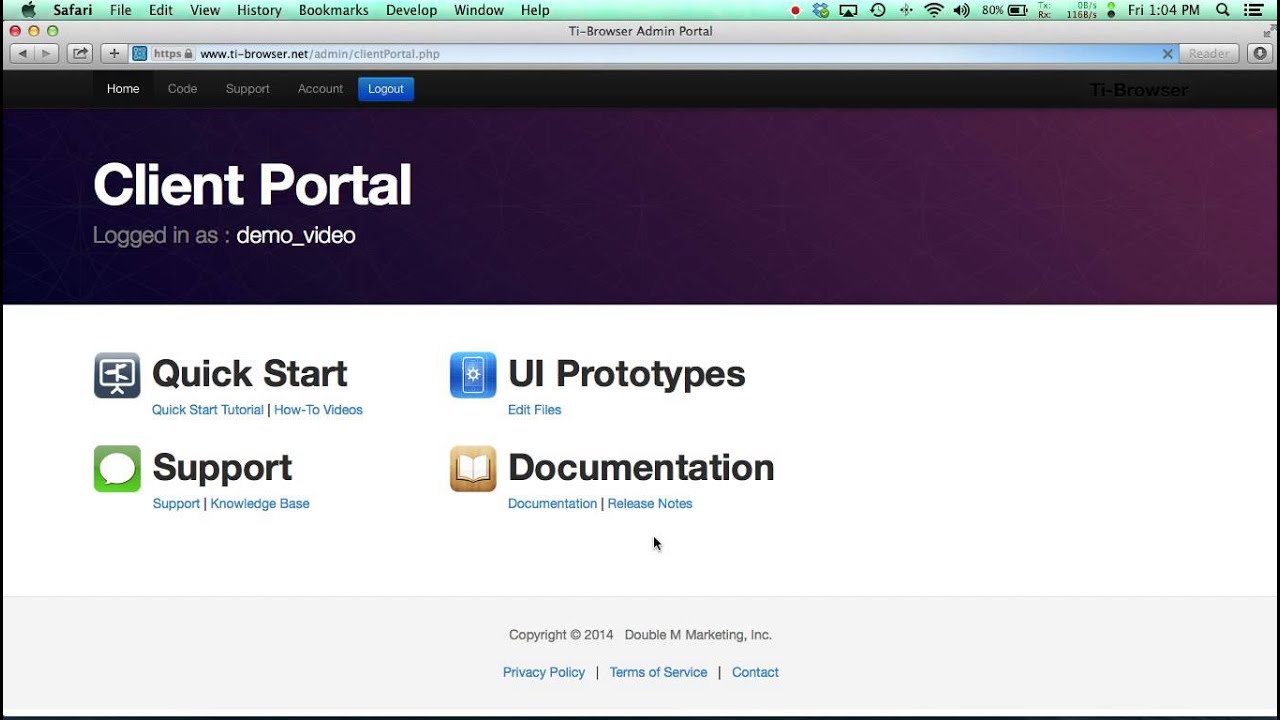Screen dimensions: 1280x720
Task: Click the volume speaker icon
Action: point(962,10)
